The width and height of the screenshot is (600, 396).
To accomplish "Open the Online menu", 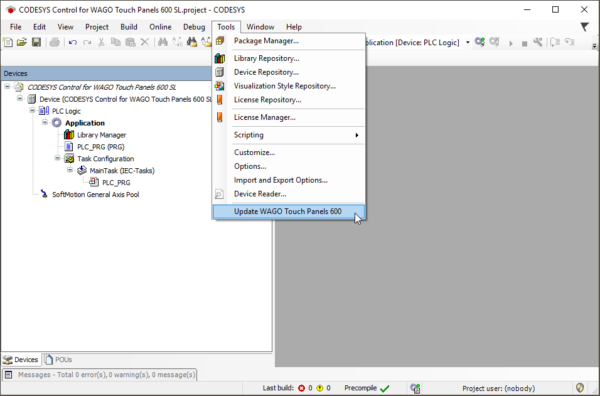I will click(x=160, y=27).
